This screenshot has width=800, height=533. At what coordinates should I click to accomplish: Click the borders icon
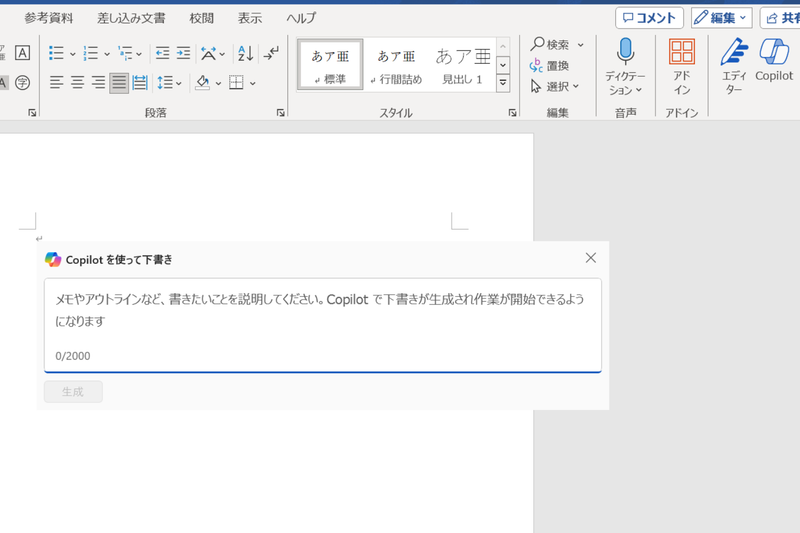pos(236,83)
